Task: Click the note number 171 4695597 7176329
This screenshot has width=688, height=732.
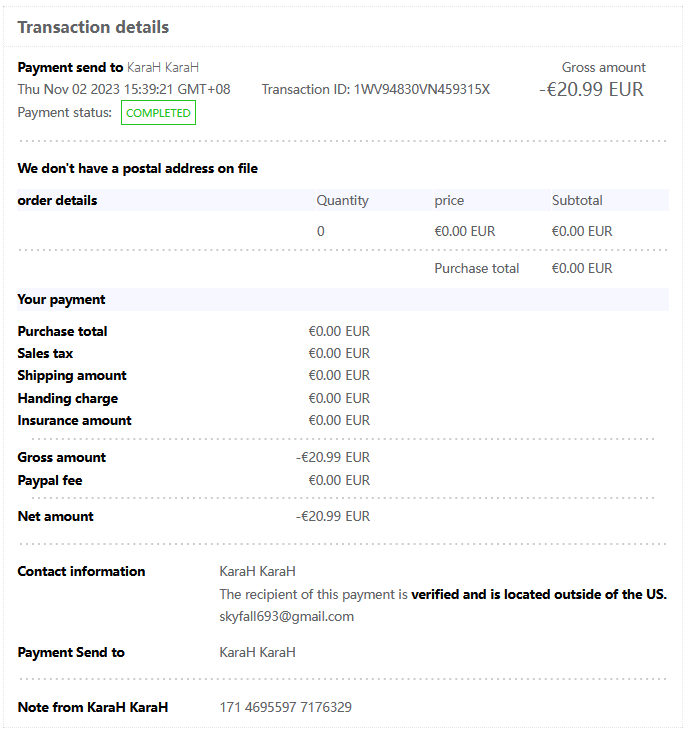Action: tap(285, 707)
